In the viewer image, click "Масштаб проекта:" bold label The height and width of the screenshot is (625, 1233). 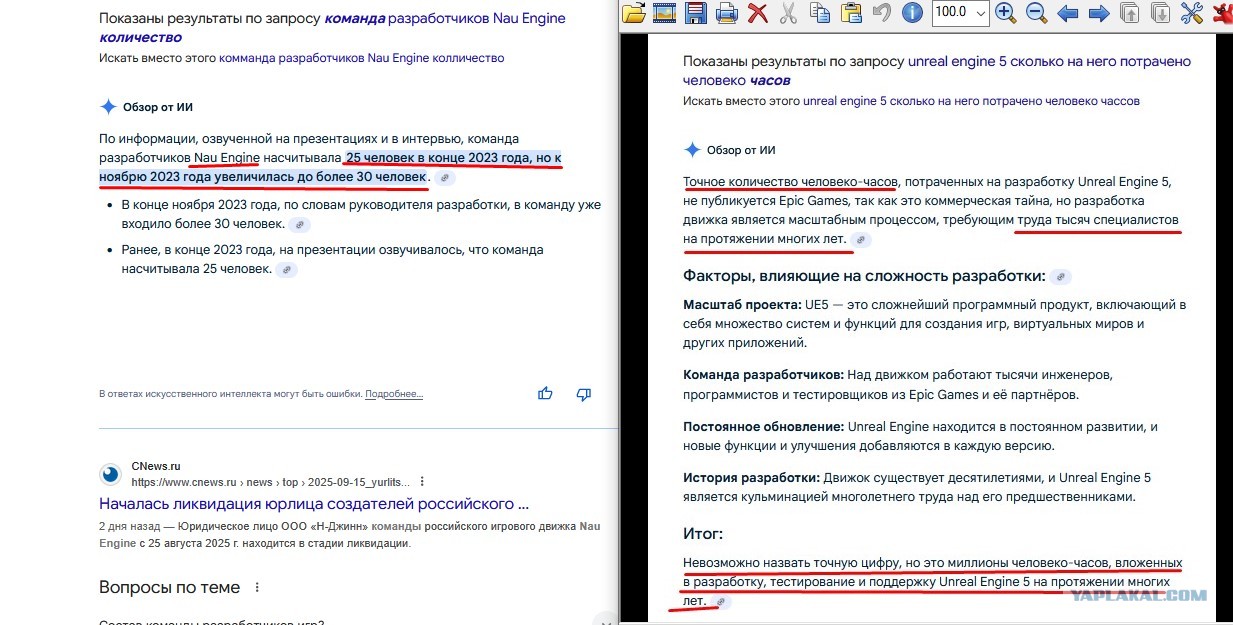(742, 304)
